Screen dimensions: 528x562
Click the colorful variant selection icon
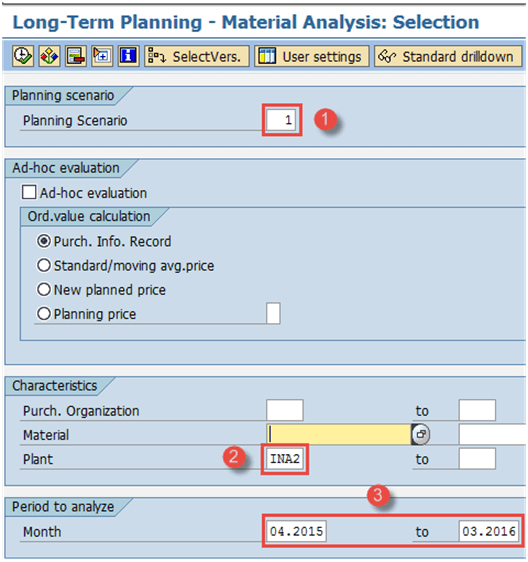49,56
